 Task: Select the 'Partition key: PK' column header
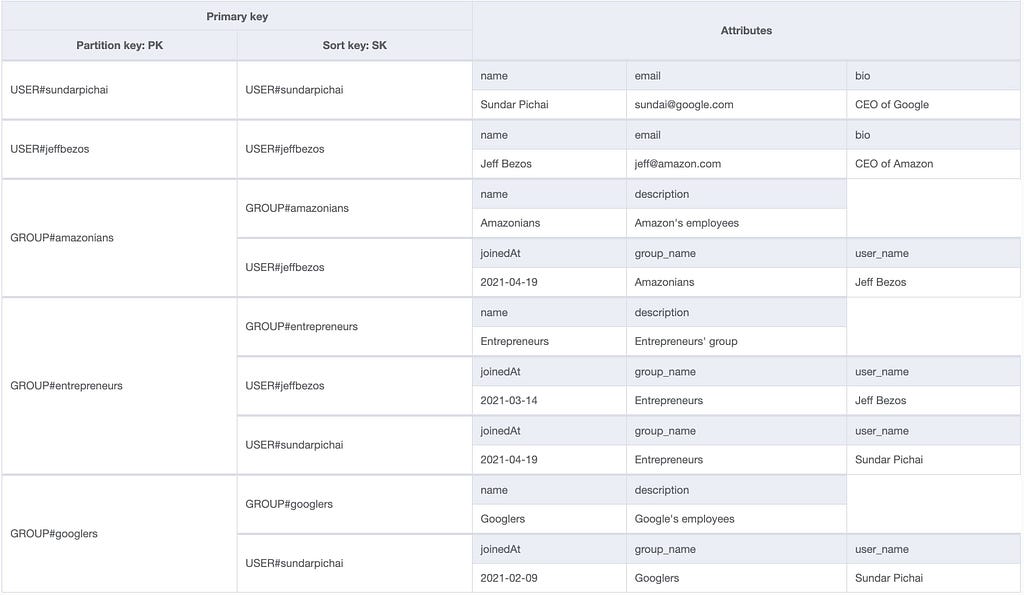[120, 45]
